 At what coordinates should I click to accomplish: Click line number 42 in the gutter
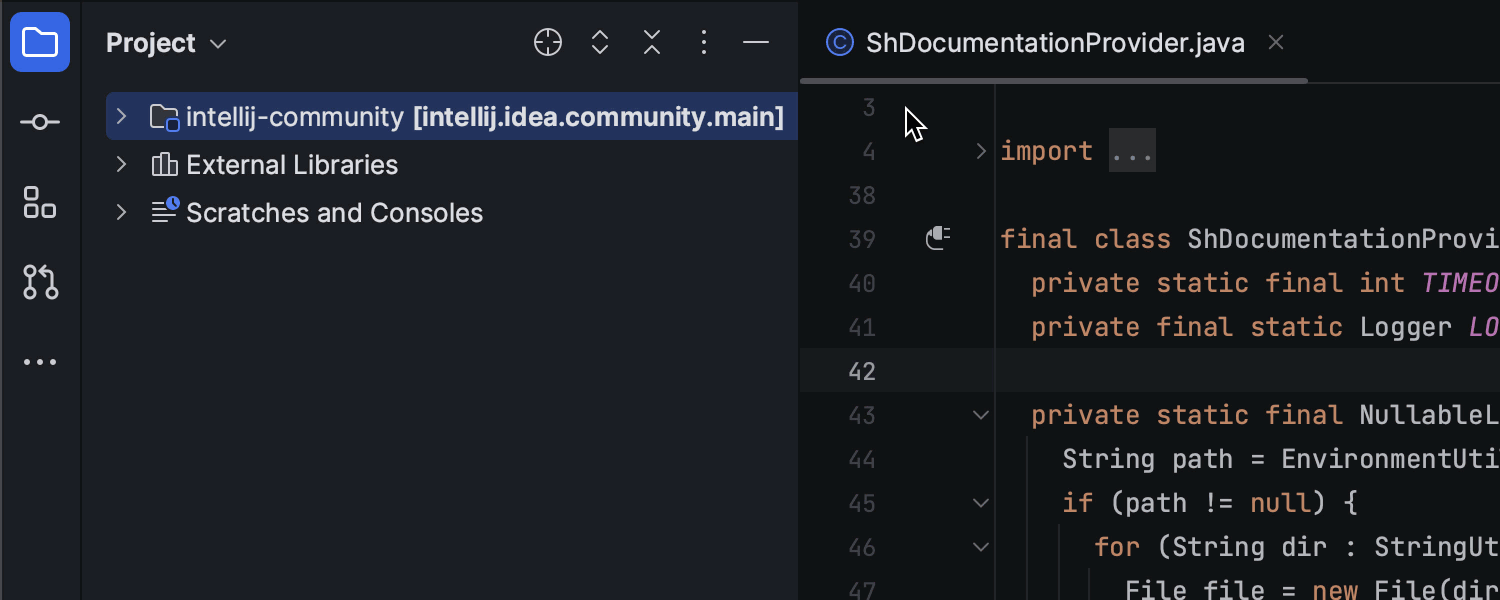[862, 371]
